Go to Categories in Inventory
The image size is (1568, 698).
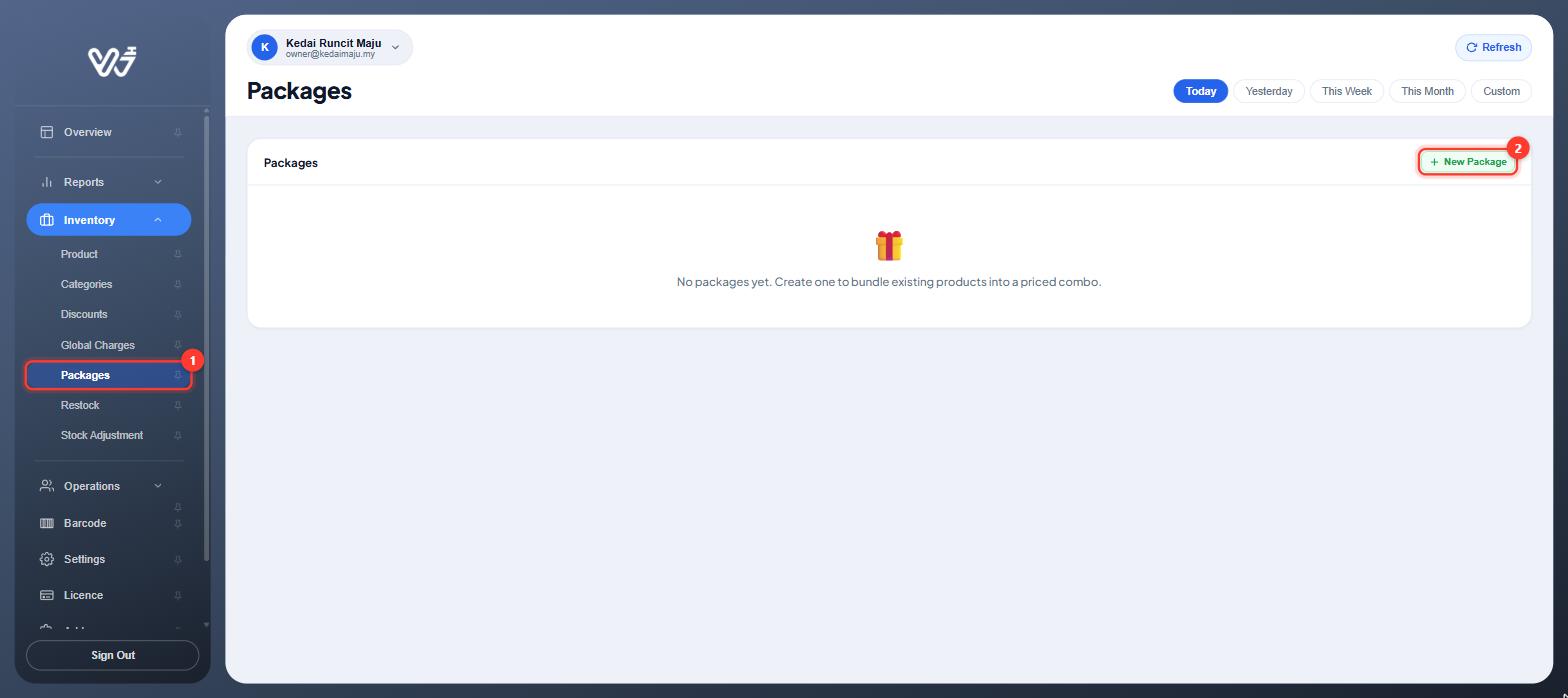pyautogui.click(x=109, y=284)
